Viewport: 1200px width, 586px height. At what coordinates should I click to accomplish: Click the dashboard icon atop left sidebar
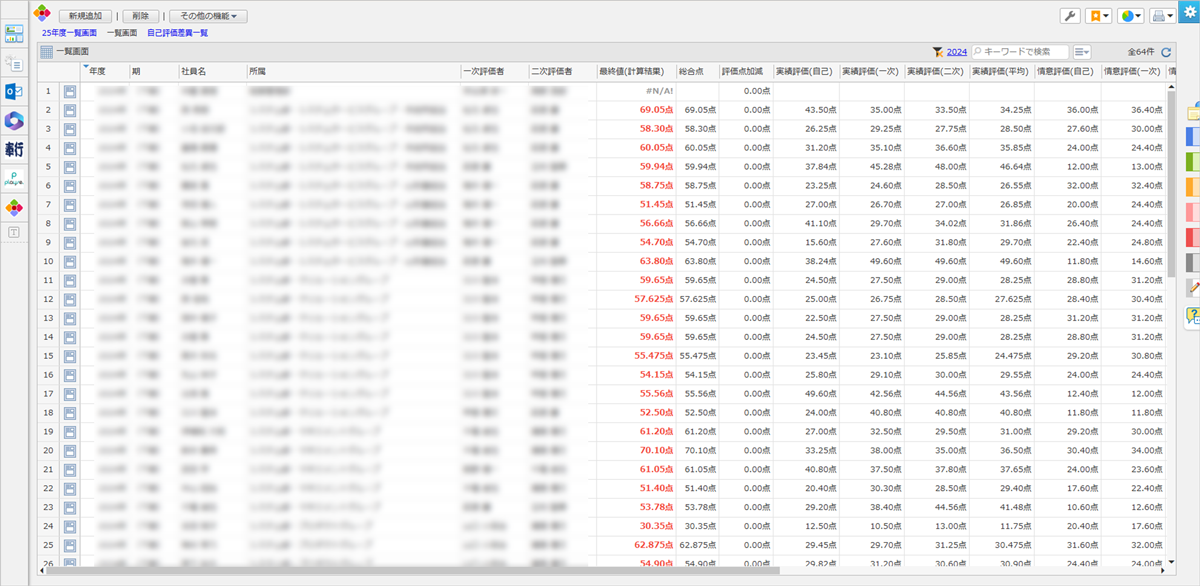coord(15,35)
